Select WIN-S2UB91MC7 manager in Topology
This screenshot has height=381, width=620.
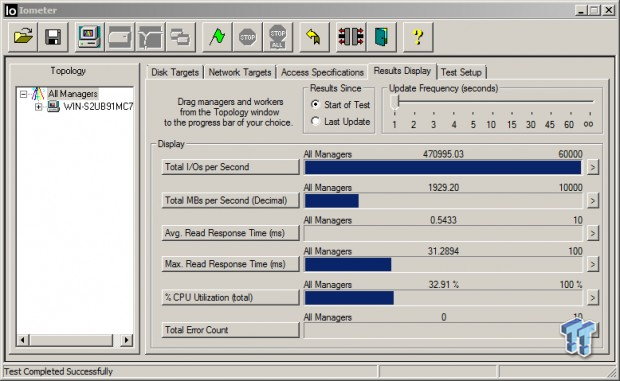pyautogui.click(x=98, y=107)
